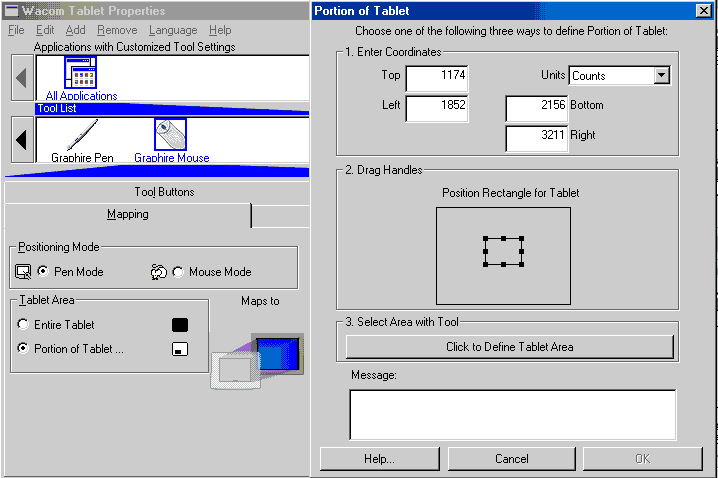Click the Message text box

[x=512, y=415]
